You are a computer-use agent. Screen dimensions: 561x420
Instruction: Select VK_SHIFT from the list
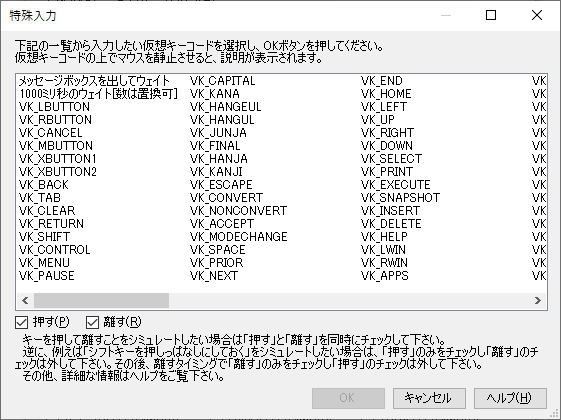[44, 237]
